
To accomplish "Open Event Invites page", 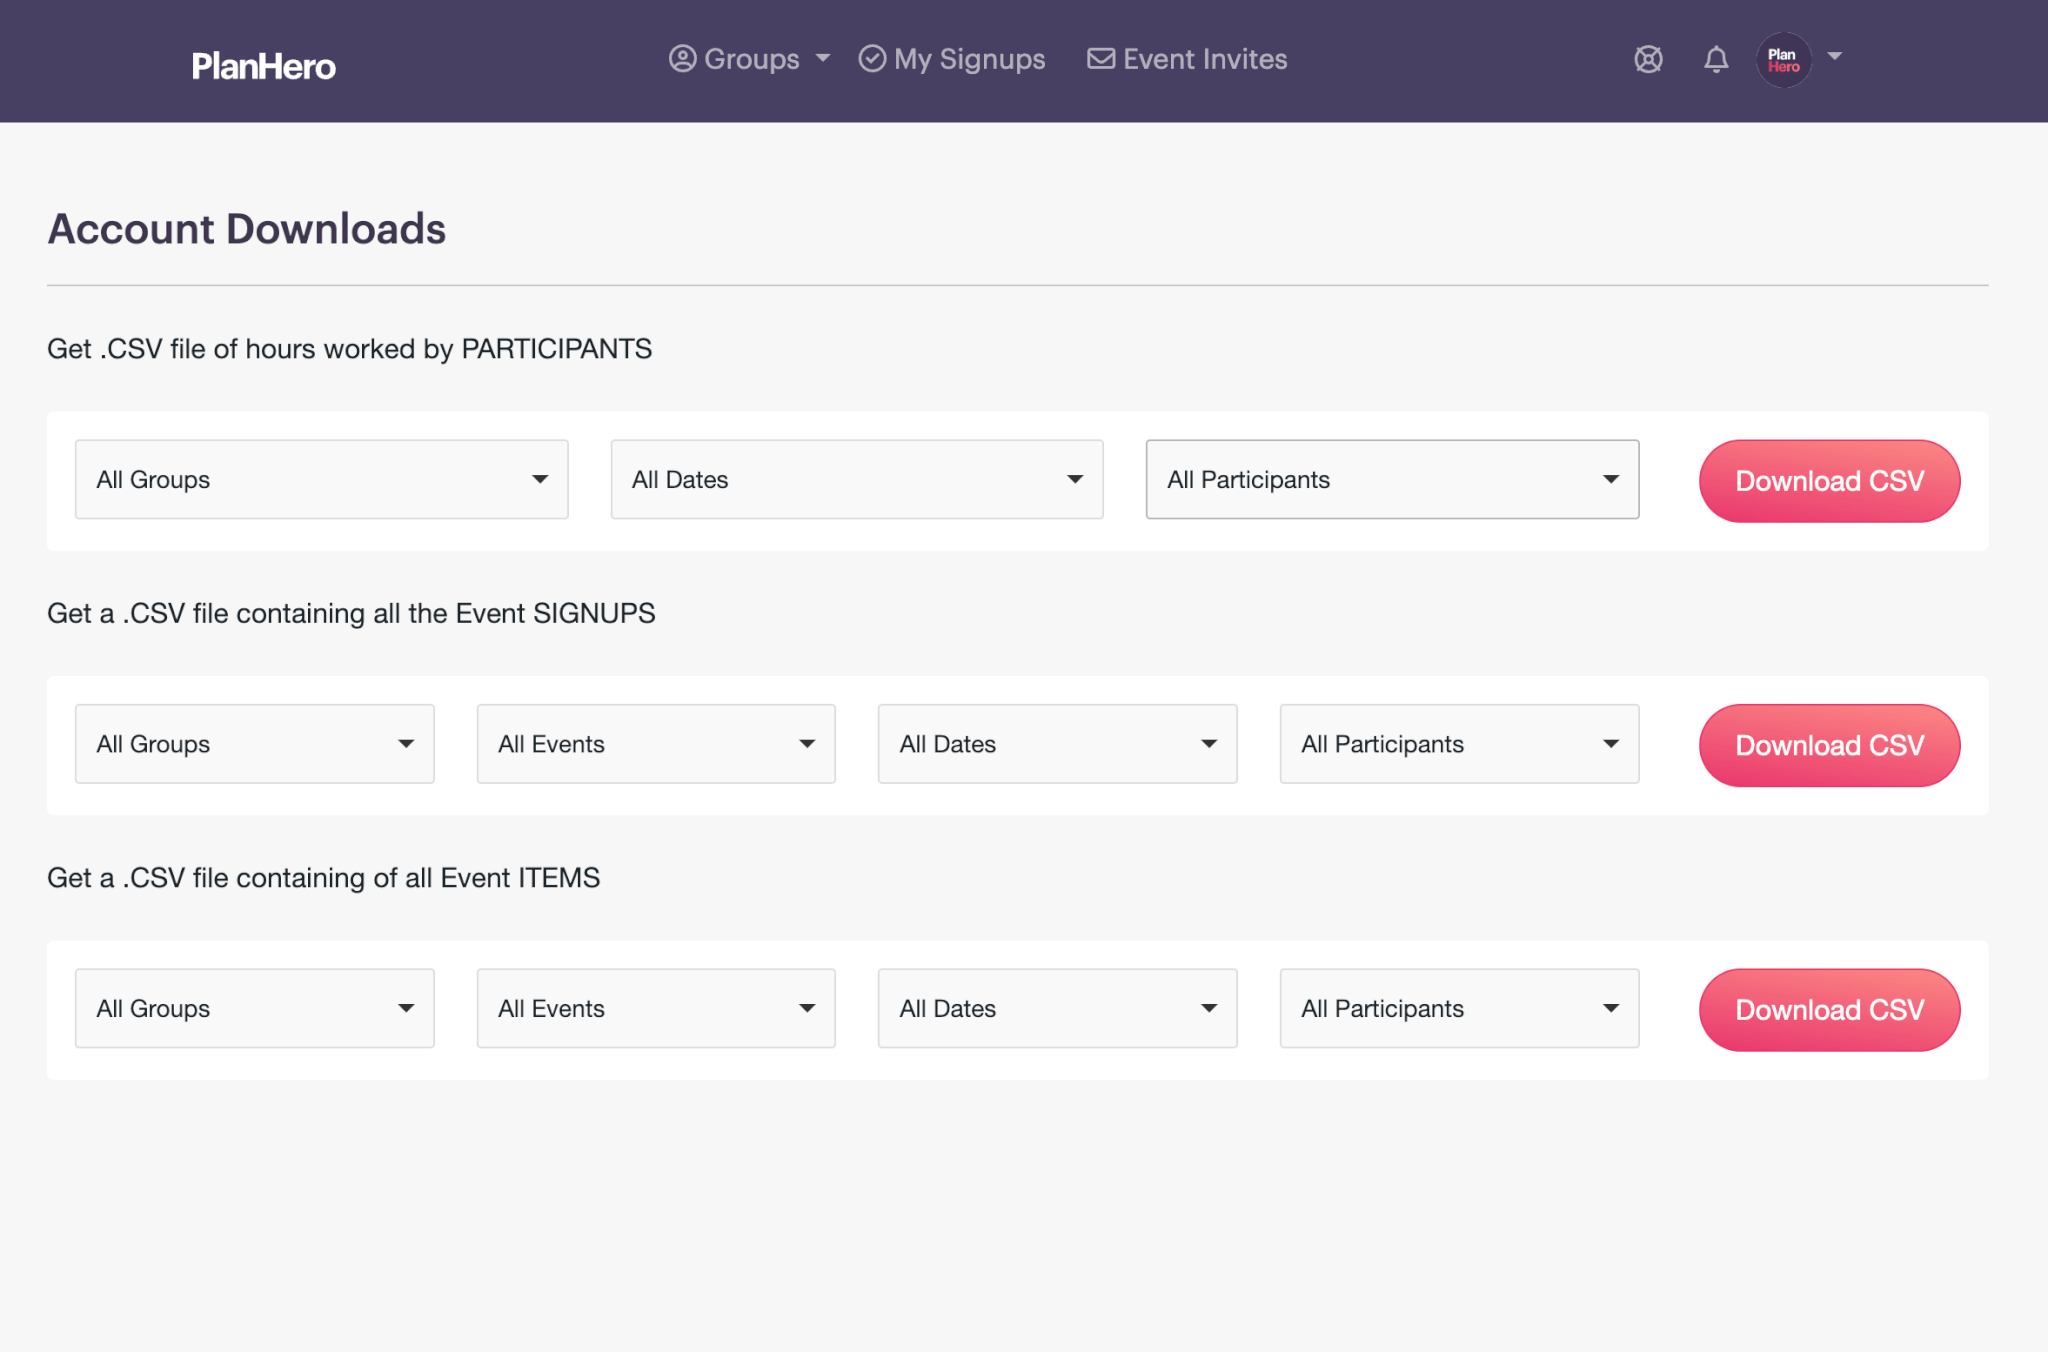I will click(1188, 59).
